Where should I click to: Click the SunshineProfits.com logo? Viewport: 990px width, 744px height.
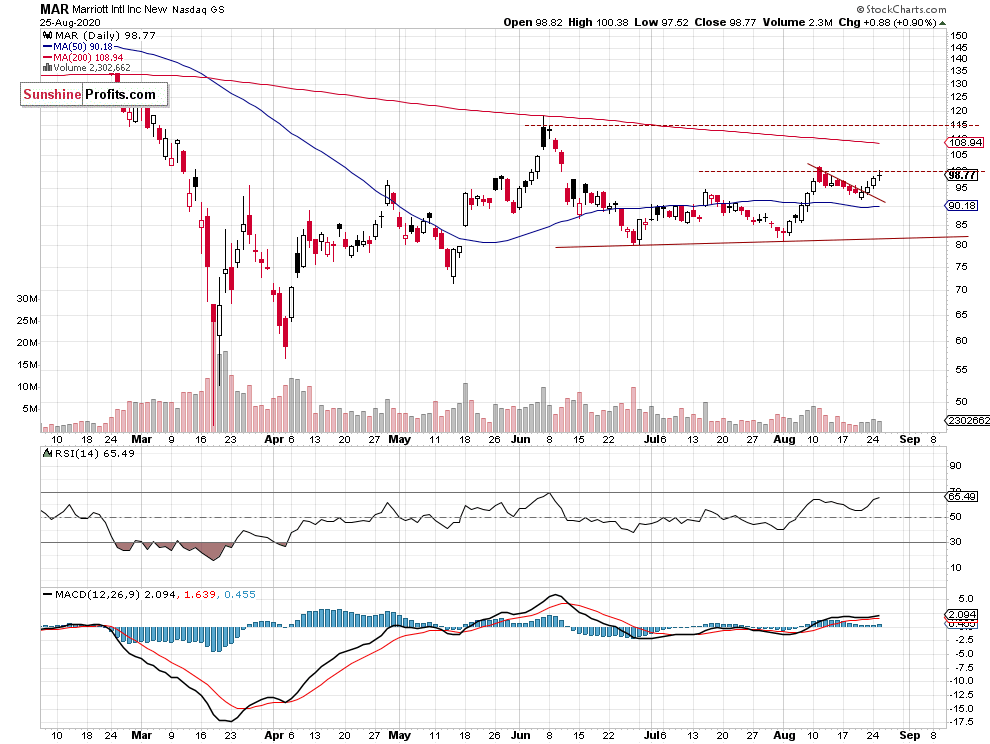pos(94,95)
